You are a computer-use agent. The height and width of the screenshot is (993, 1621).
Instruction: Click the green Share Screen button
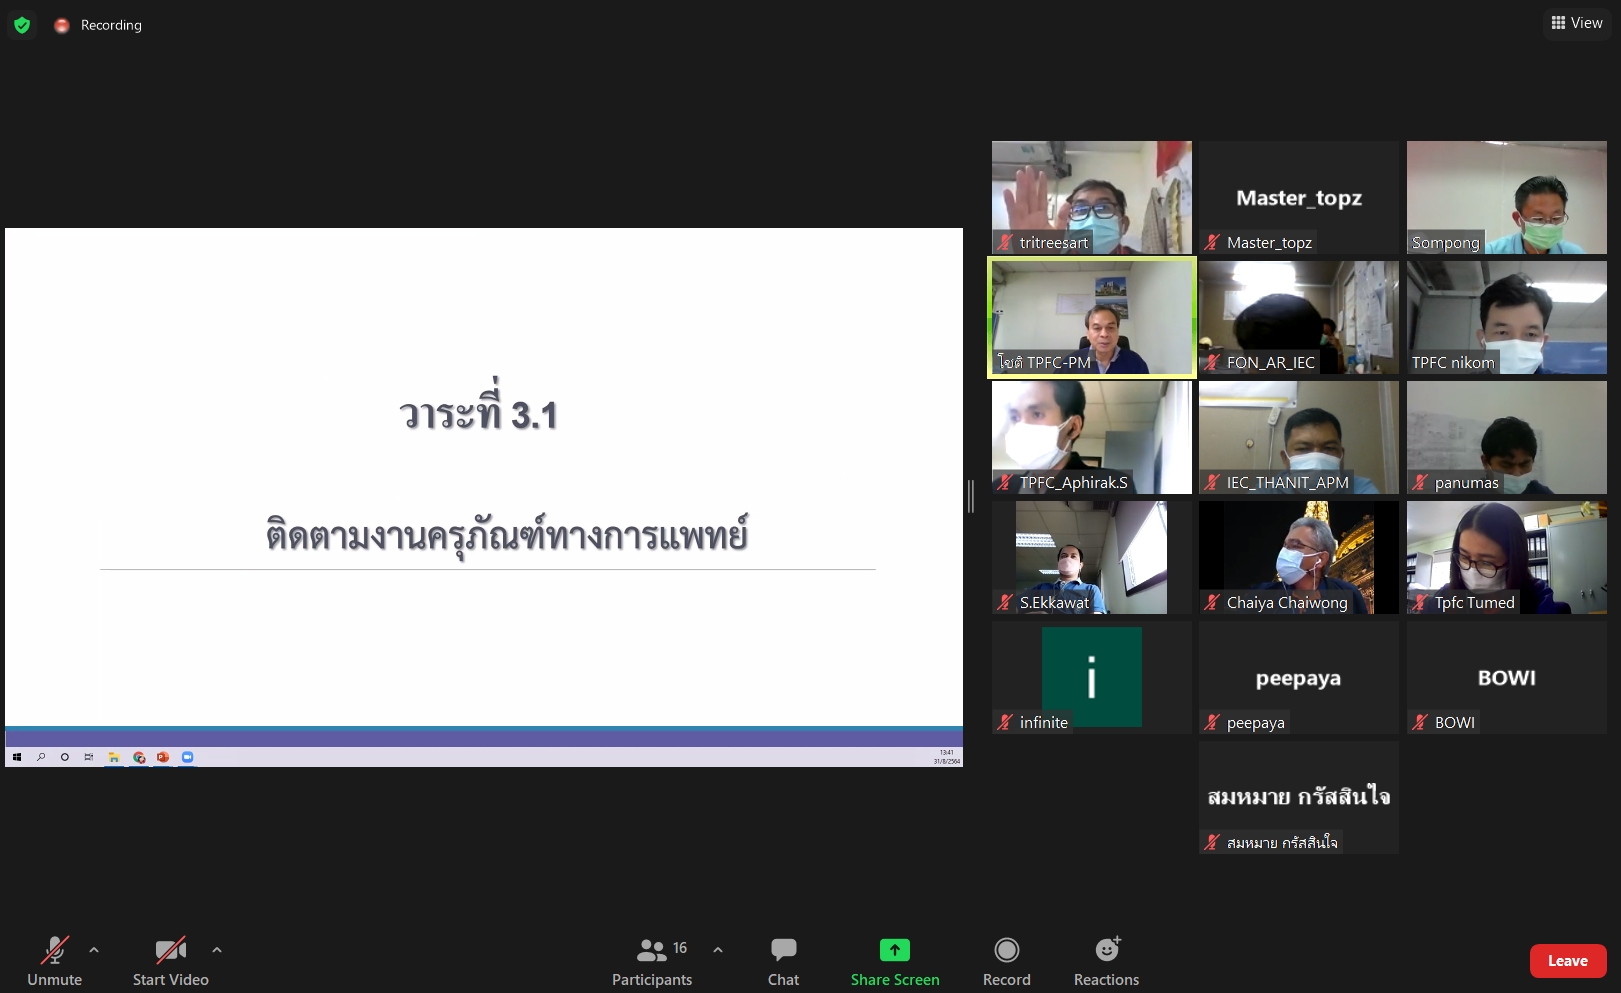(x=894, y=962)
